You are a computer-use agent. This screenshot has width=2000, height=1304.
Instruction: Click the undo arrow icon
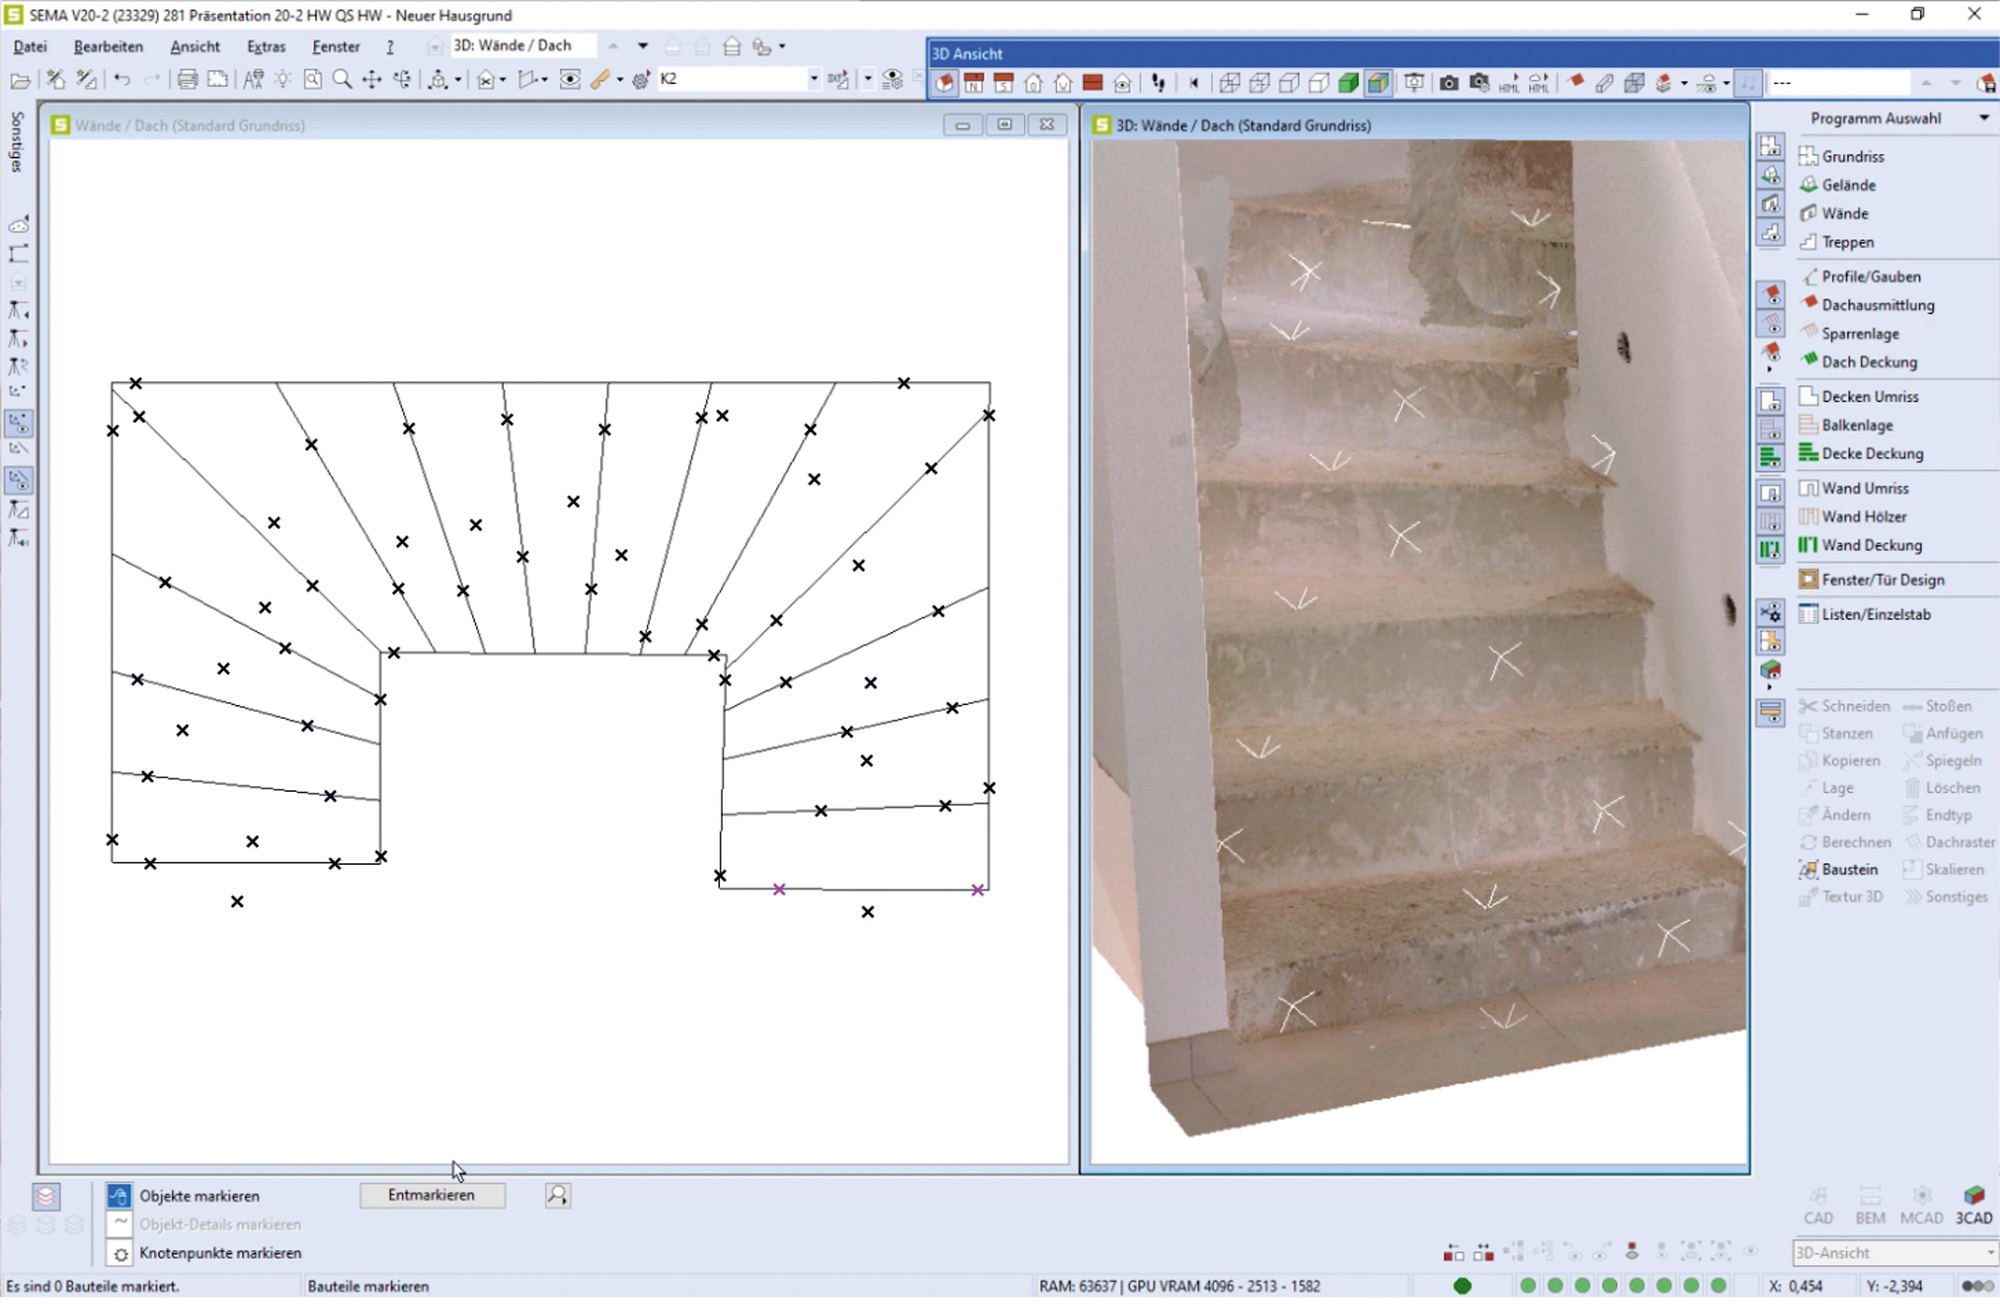[x=122, y=80]
